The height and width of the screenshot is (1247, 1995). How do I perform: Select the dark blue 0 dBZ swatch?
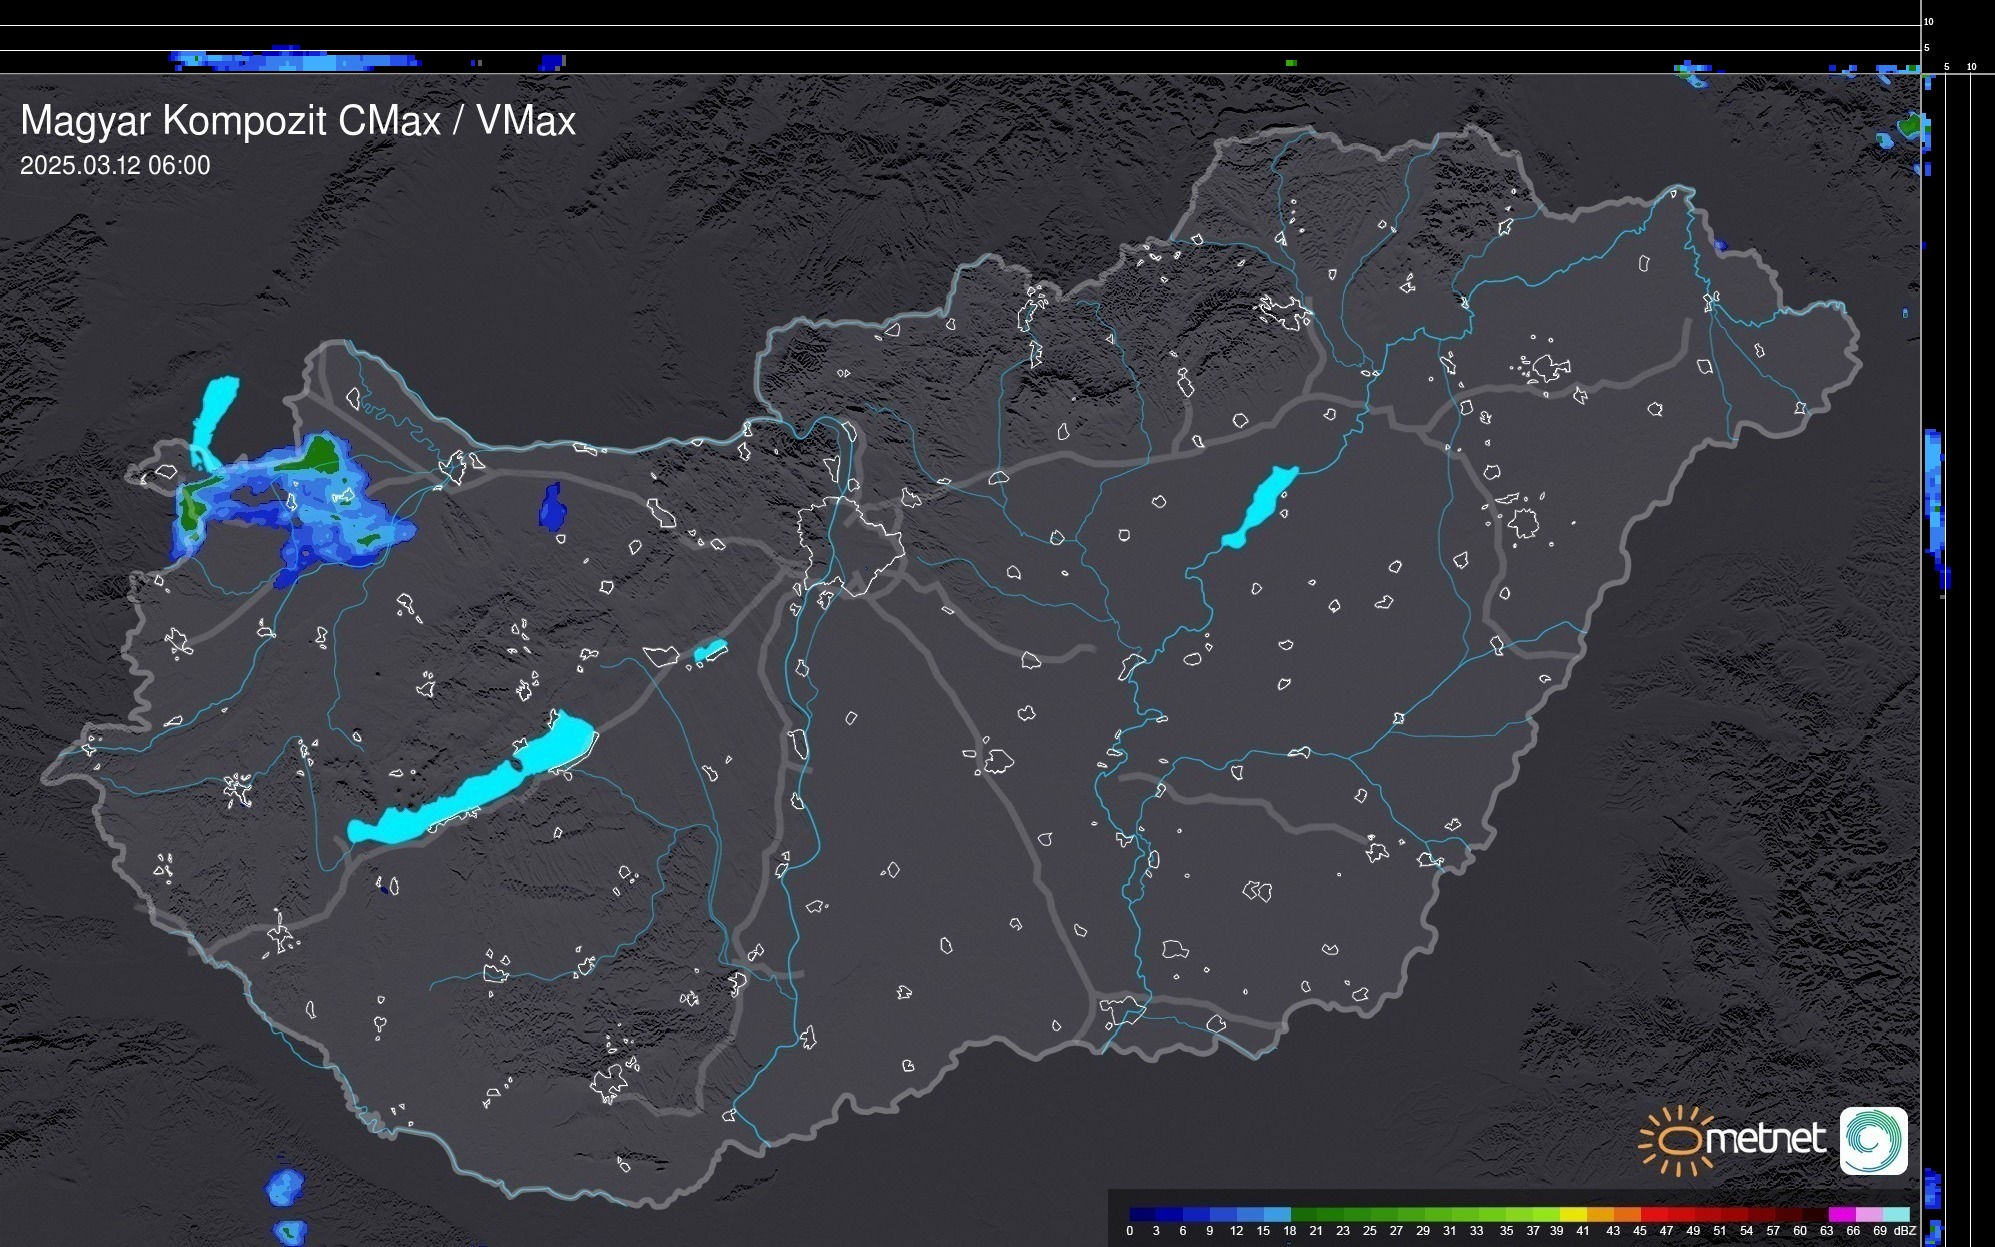(1142, 1214)
